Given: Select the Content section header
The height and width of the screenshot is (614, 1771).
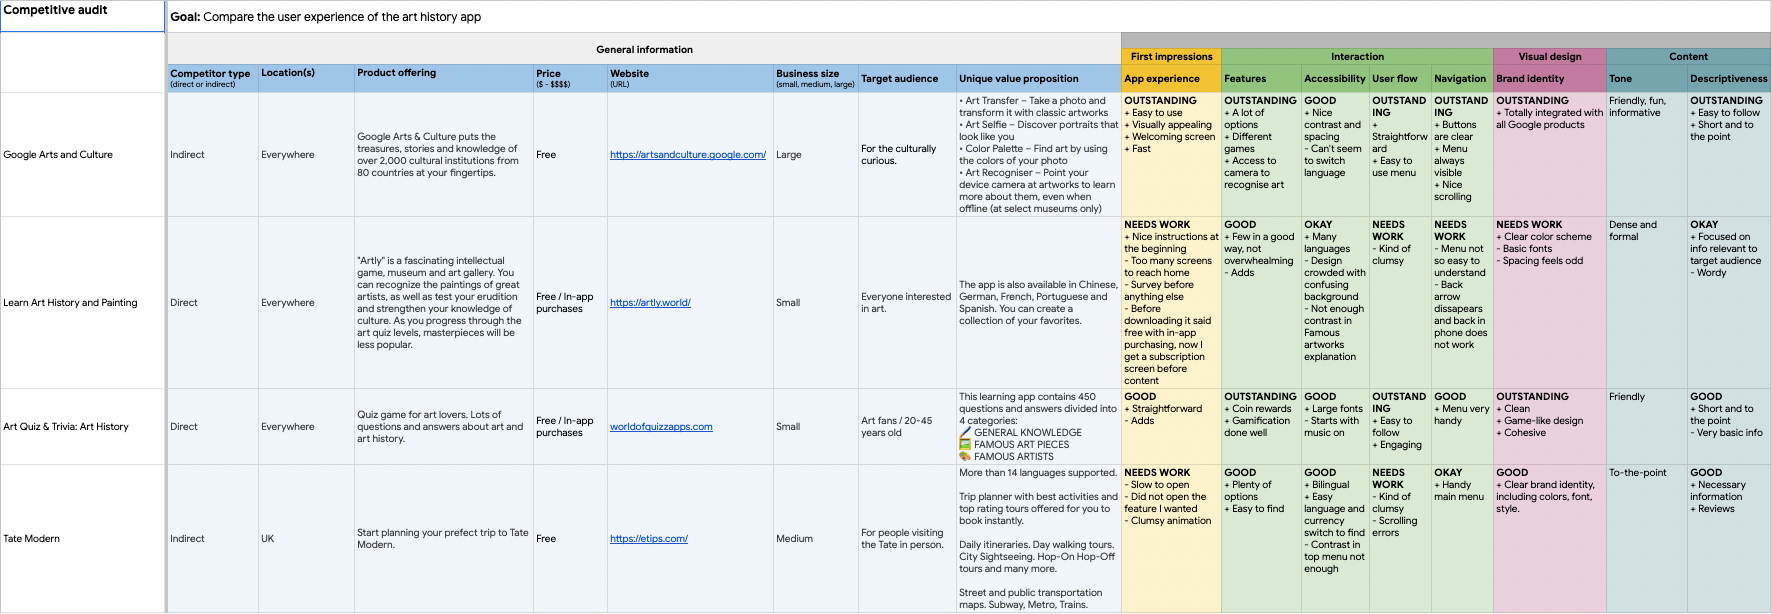Looking at the screenshot, I should 1688,57.
